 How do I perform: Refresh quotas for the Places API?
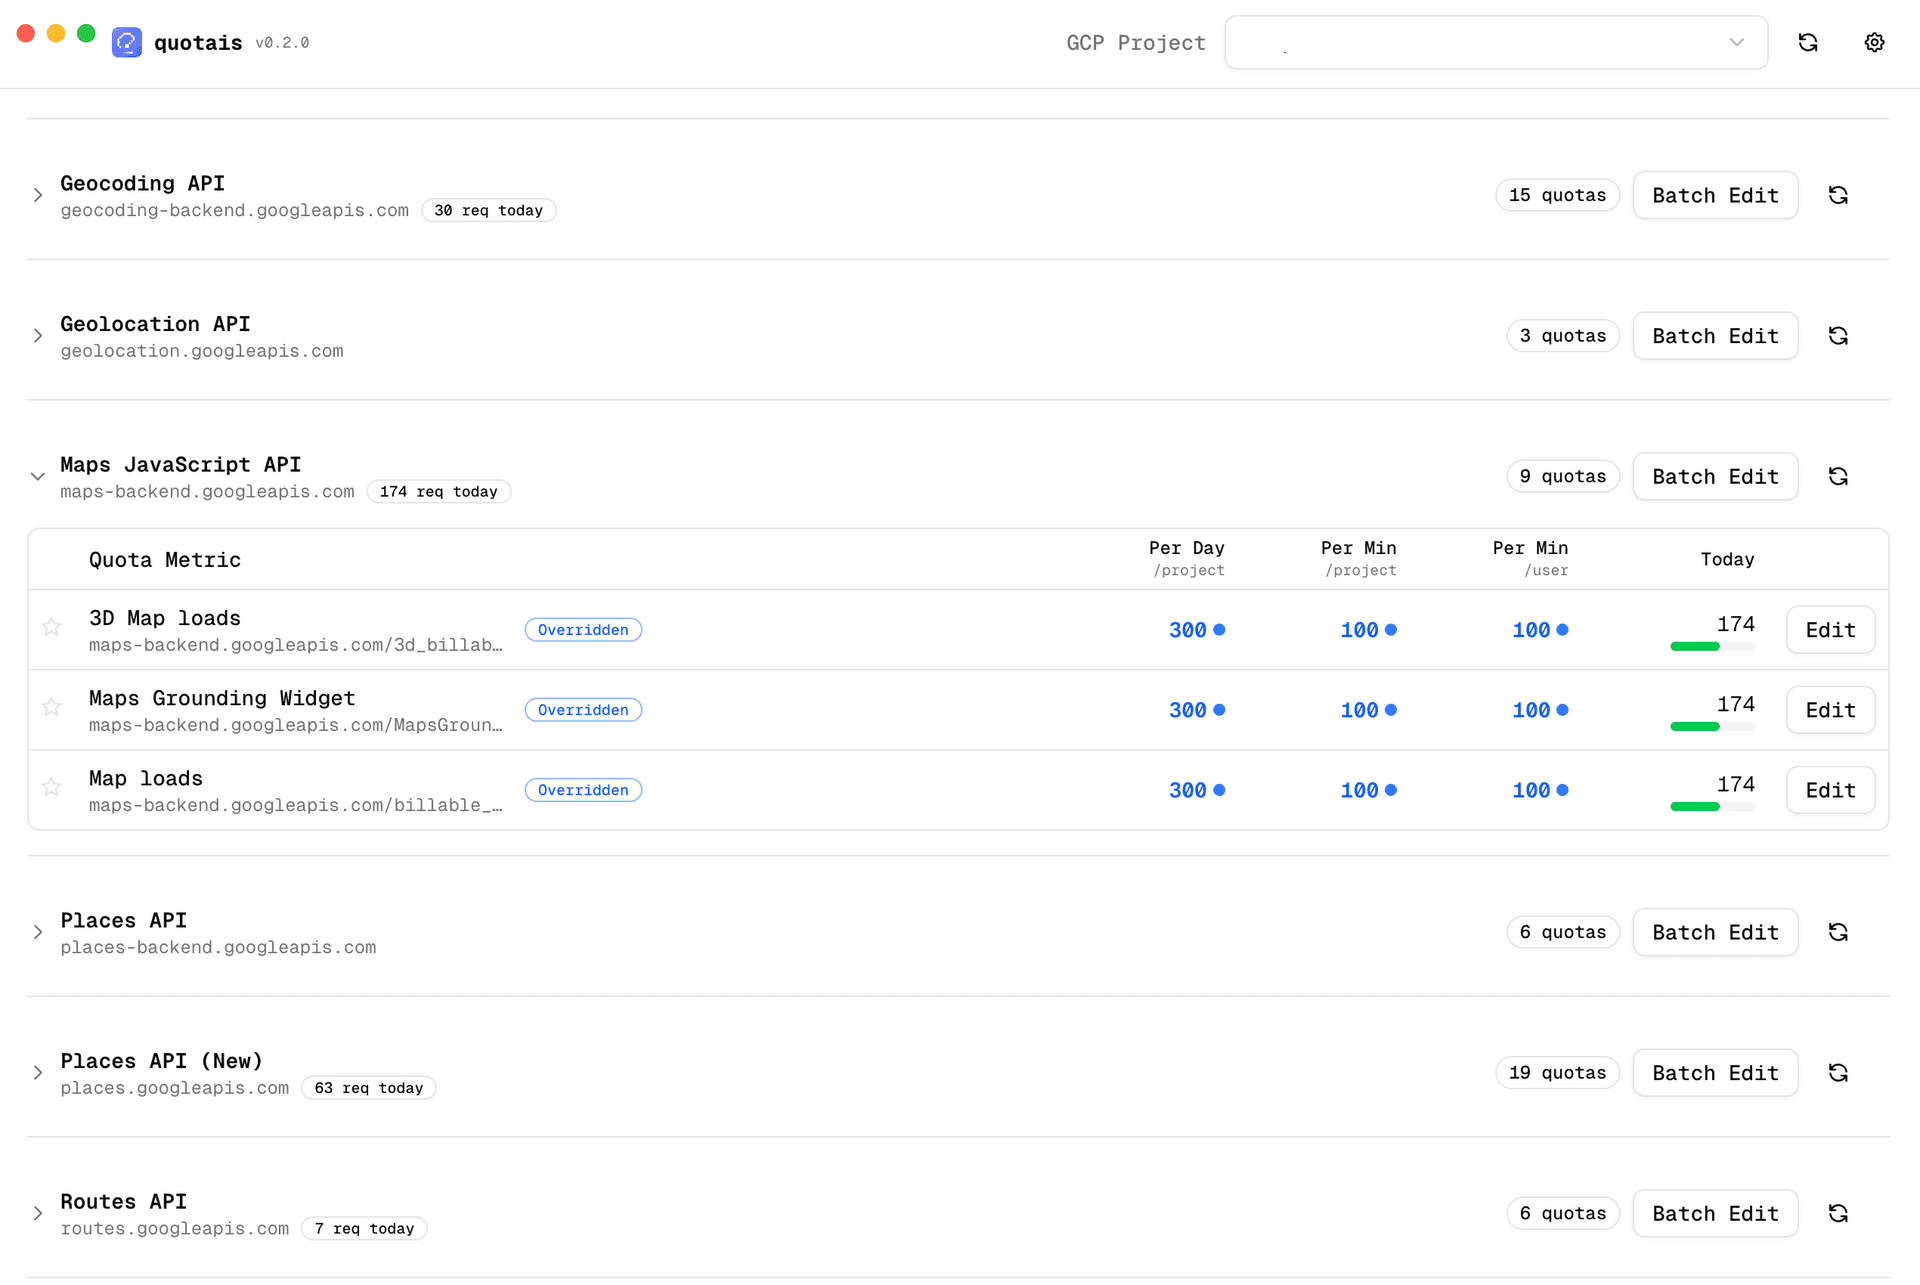1839,931
